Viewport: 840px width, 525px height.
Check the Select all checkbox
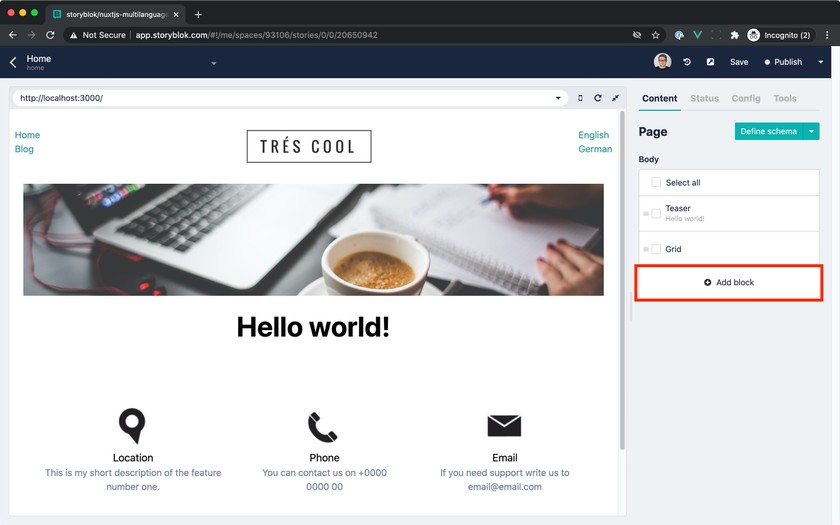(656, 182)
